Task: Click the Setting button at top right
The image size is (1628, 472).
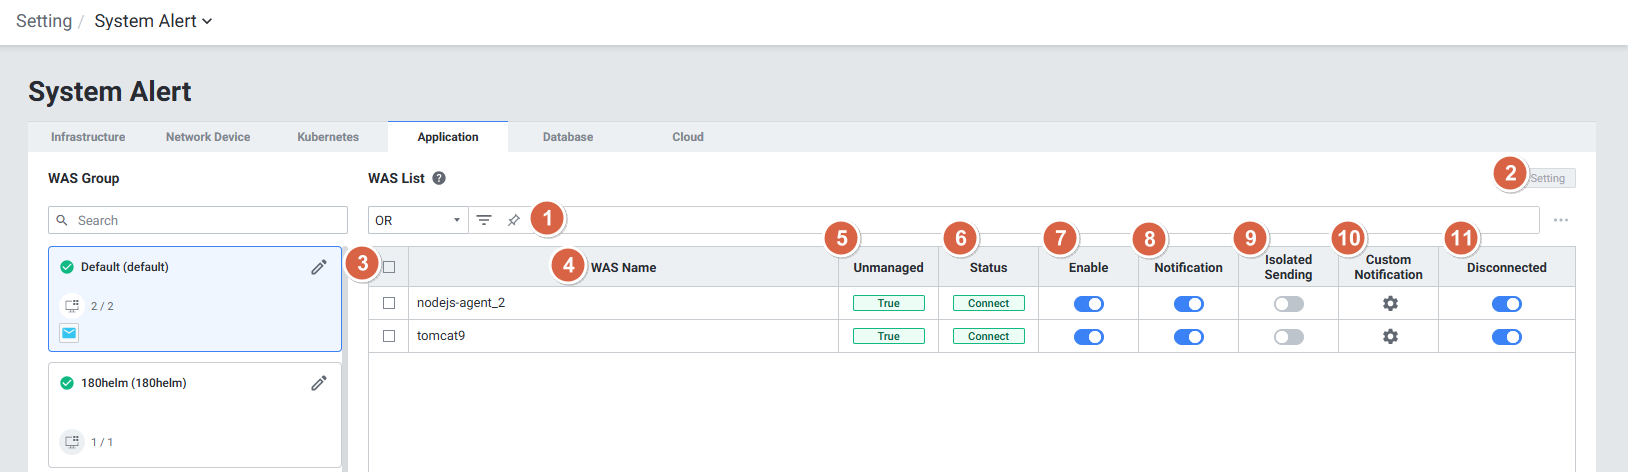Action: coord(1547,178)
